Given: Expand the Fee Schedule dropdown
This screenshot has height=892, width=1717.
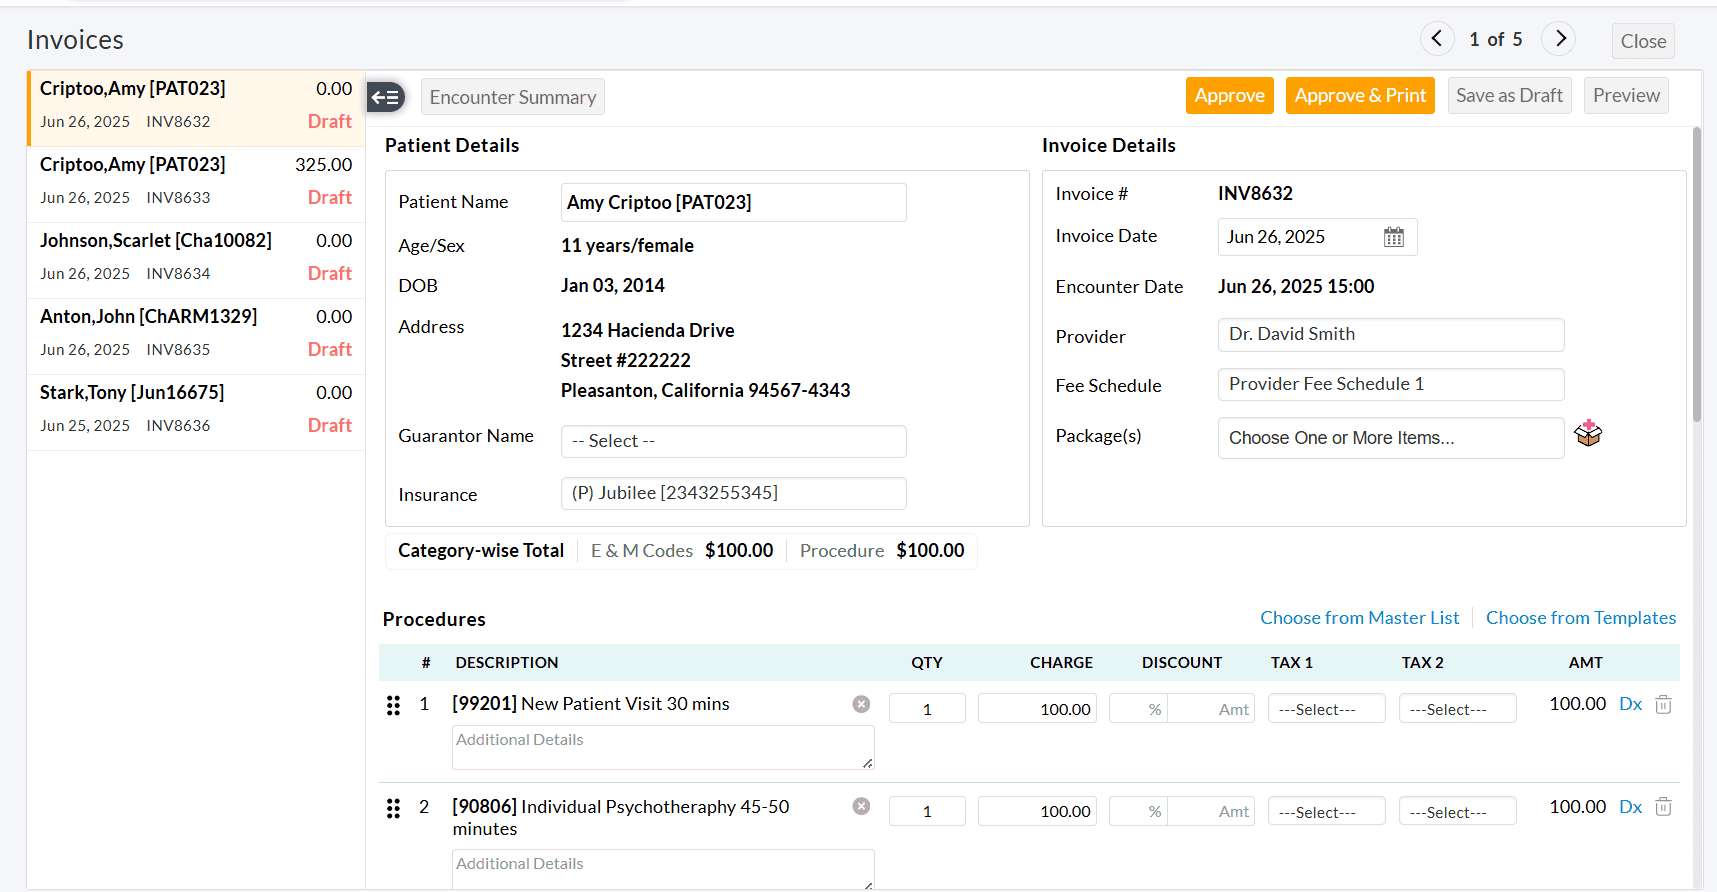Looking at the screenshot, I should [1391, 385].
